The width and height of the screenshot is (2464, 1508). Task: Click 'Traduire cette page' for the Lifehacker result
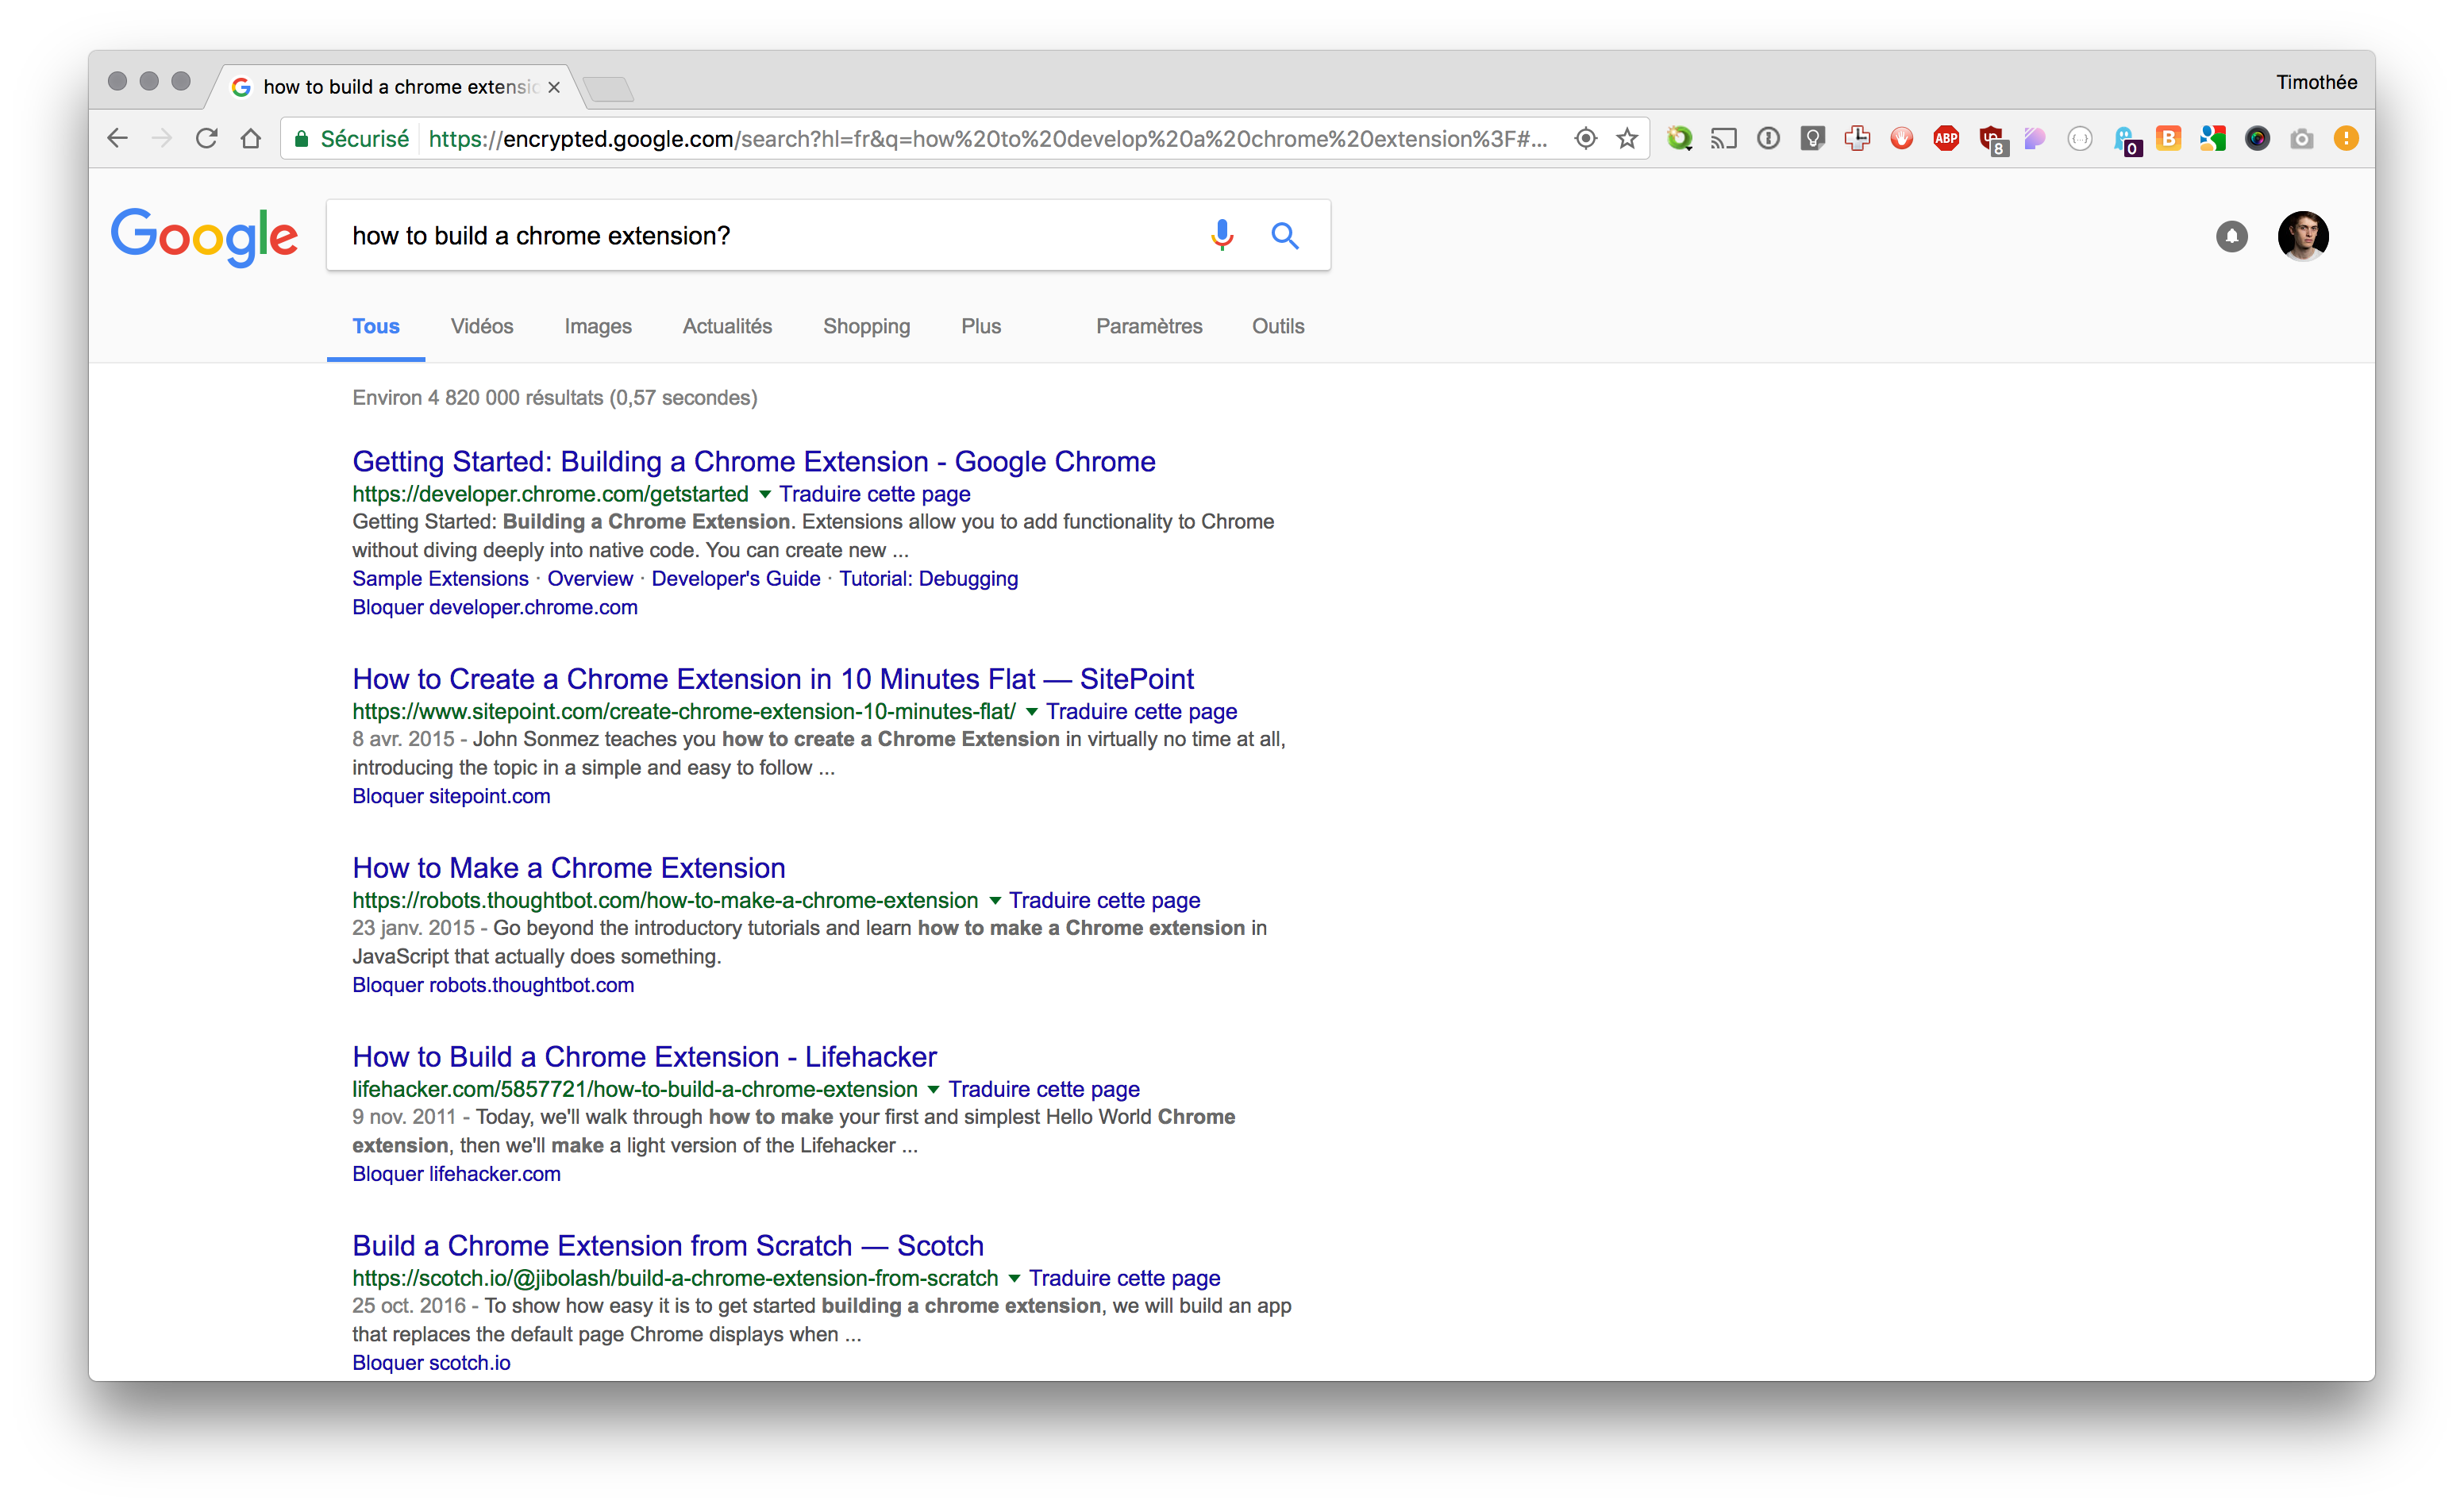[1044, 1090]
